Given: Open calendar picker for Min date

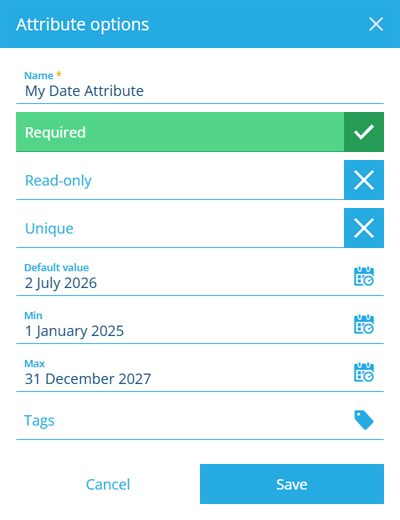Looking at the screenshot, I should [364, 324].
